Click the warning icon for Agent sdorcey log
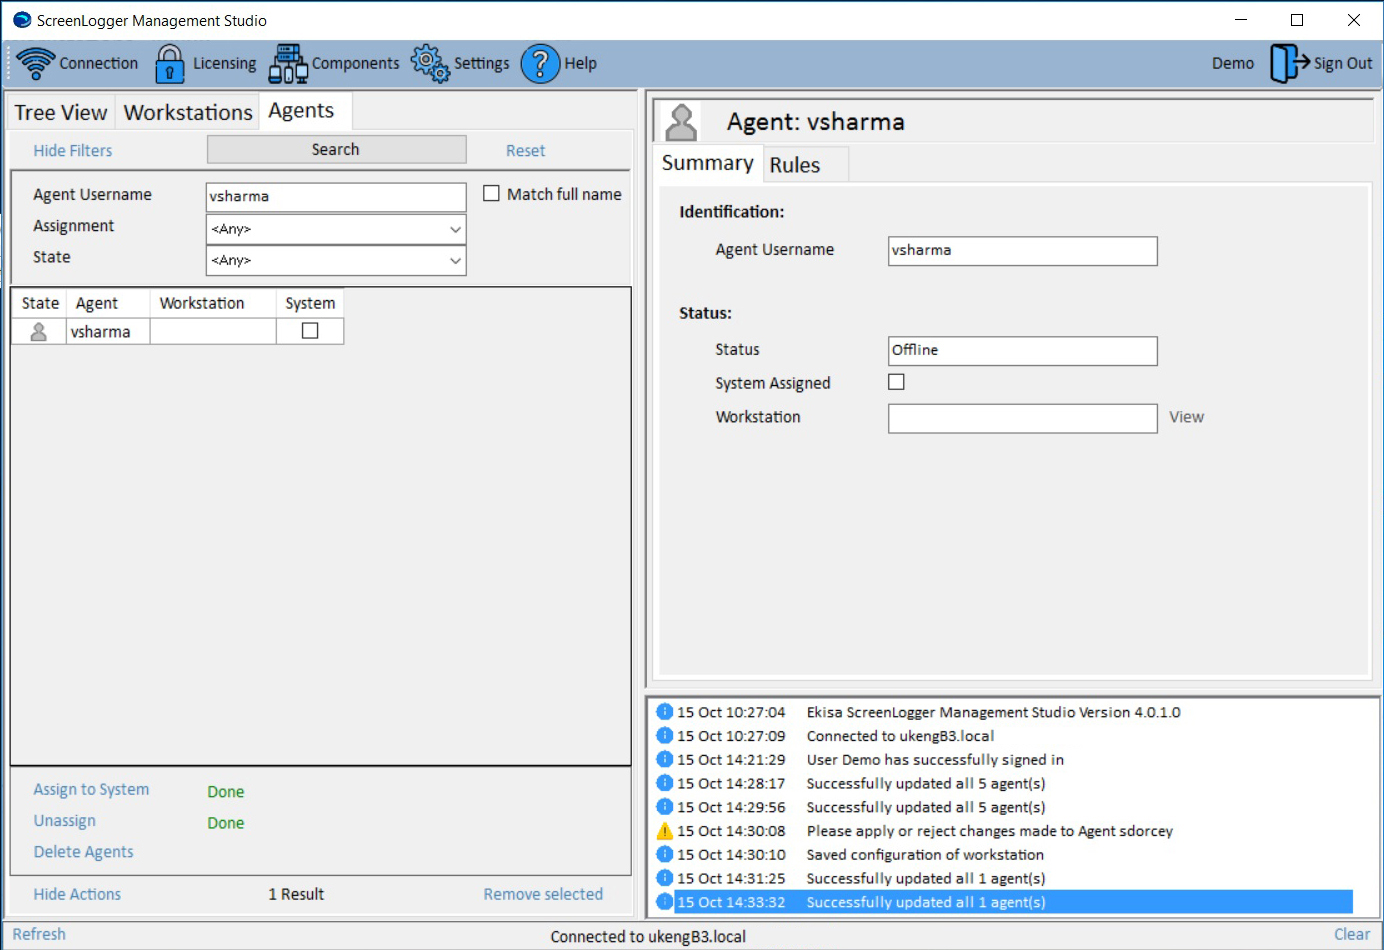The image size is (1384, 950). pyautogui.click(x=664, y=831)
